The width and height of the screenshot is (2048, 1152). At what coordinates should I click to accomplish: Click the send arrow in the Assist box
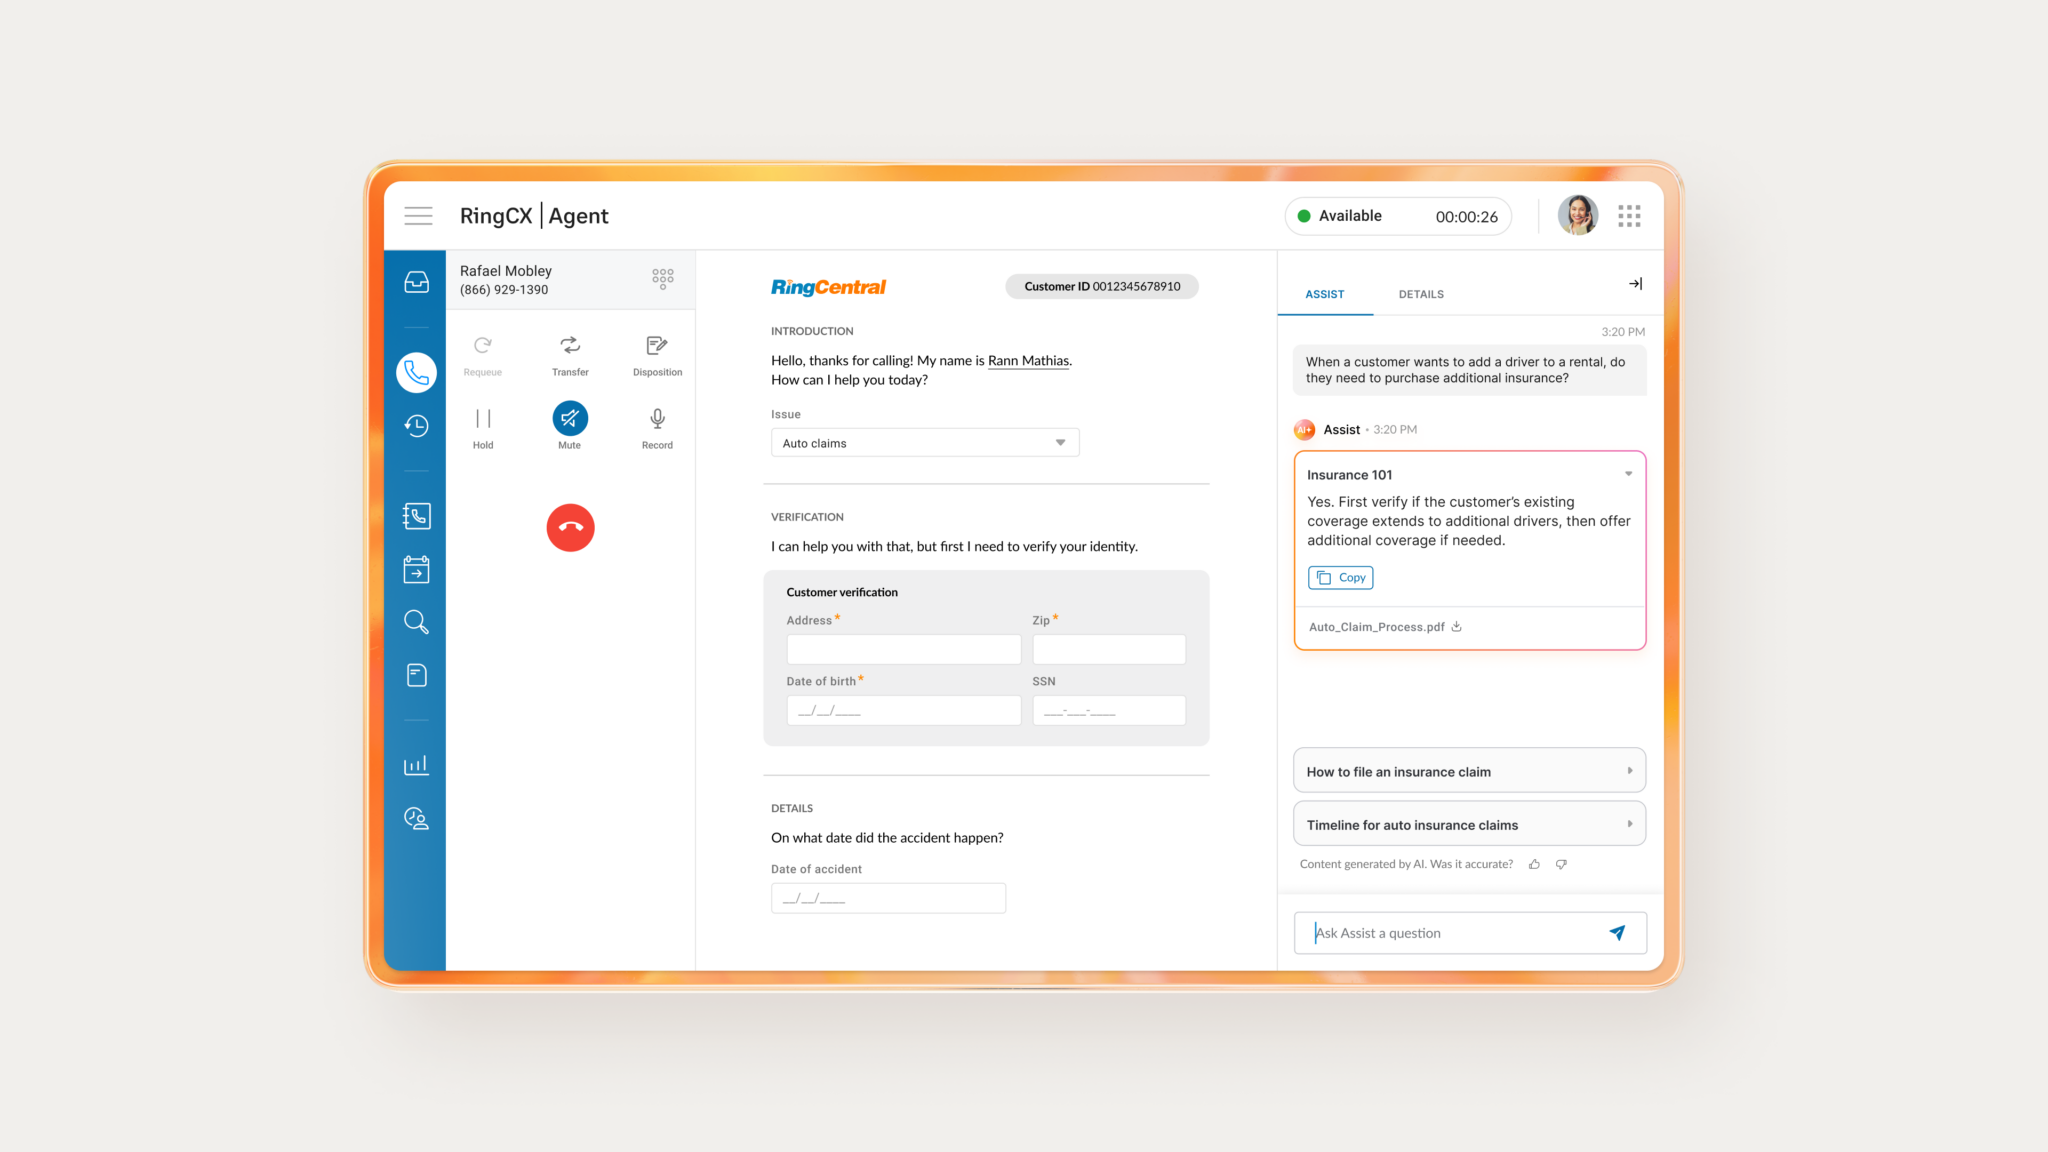pyautogui.click(x=1617, y=933)
